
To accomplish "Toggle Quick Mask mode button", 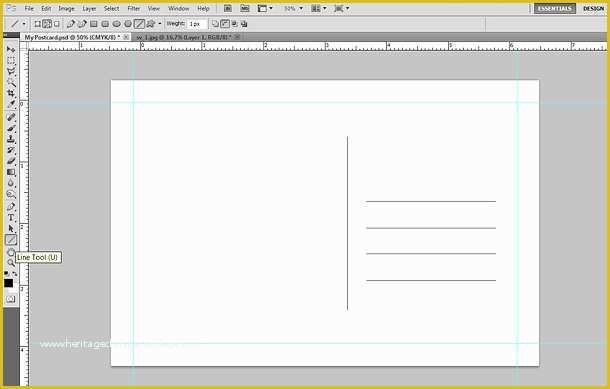I will pyautogui.click(x=11, y=299).
